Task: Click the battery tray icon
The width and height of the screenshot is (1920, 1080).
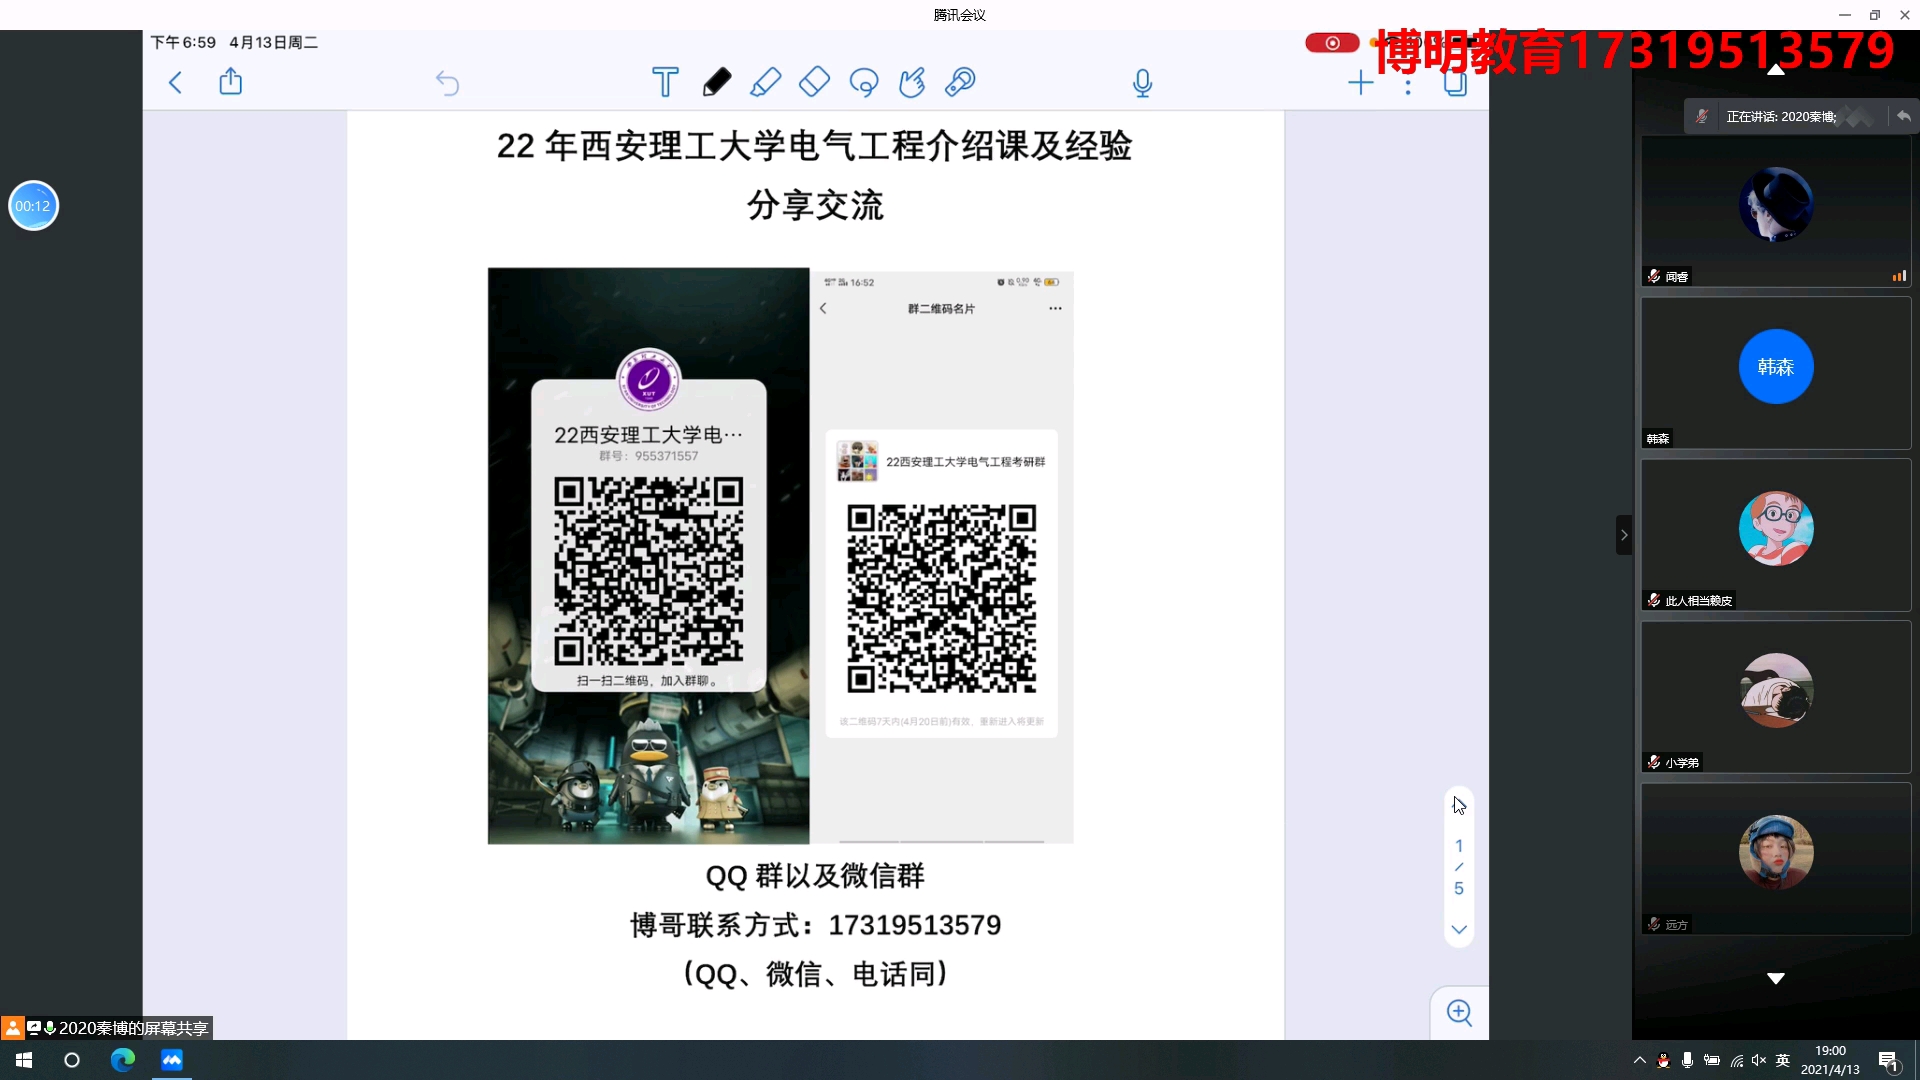Action: (1712, 1060)
